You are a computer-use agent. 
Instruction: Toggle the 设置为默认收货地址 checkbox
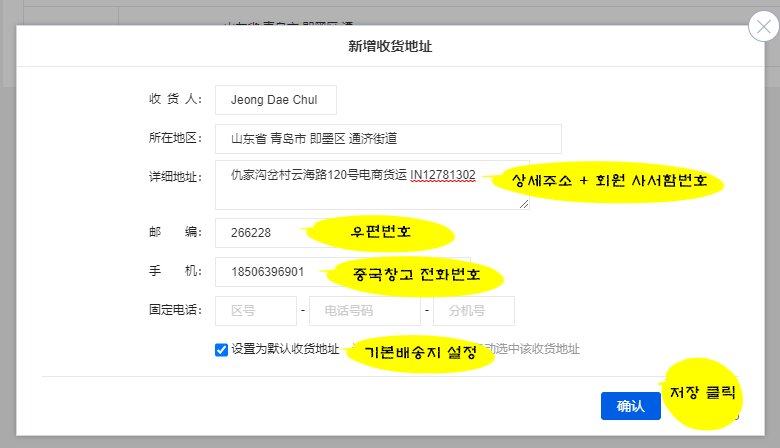[x=221, y=350]
